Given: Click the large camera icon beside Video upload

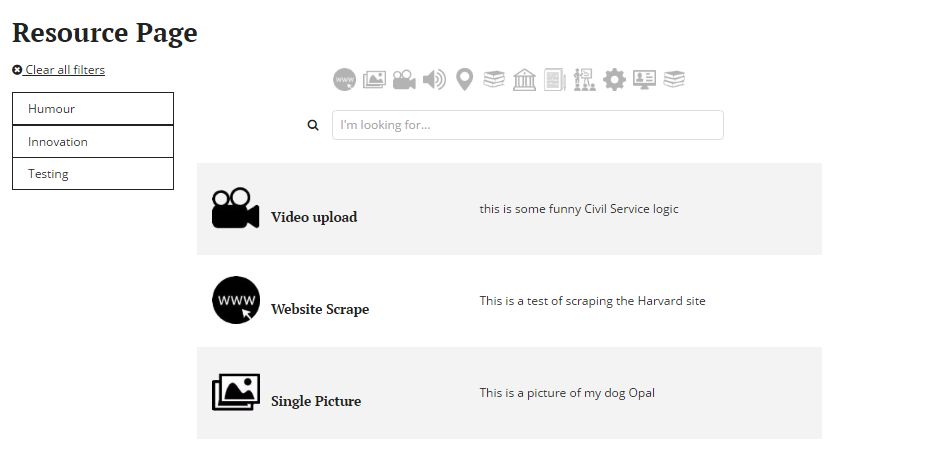Looking at the screenshot, I should 236,208.
